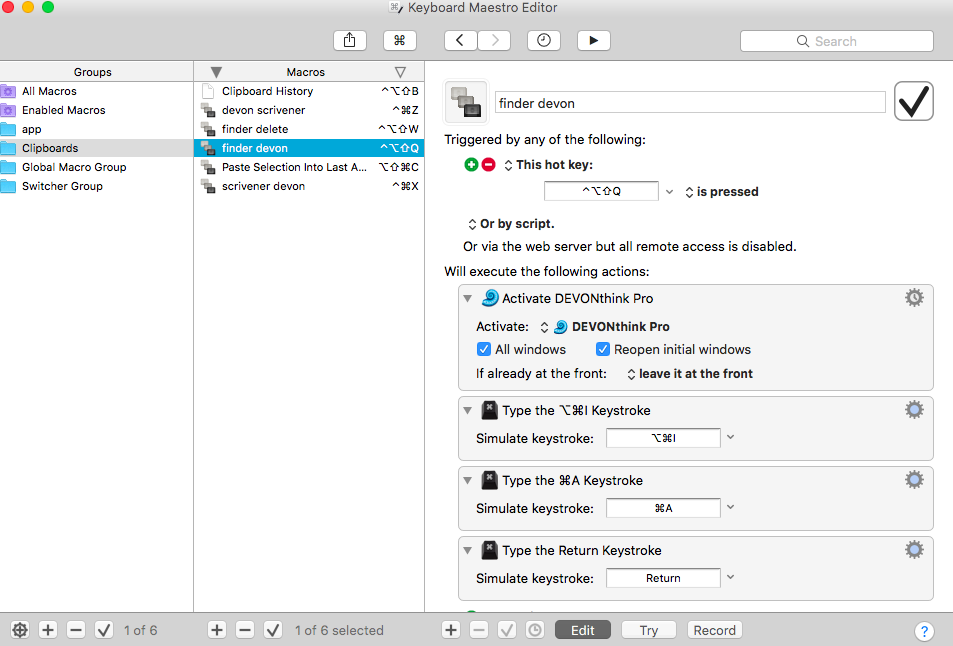Select the Switcher Group

[97, 186]
